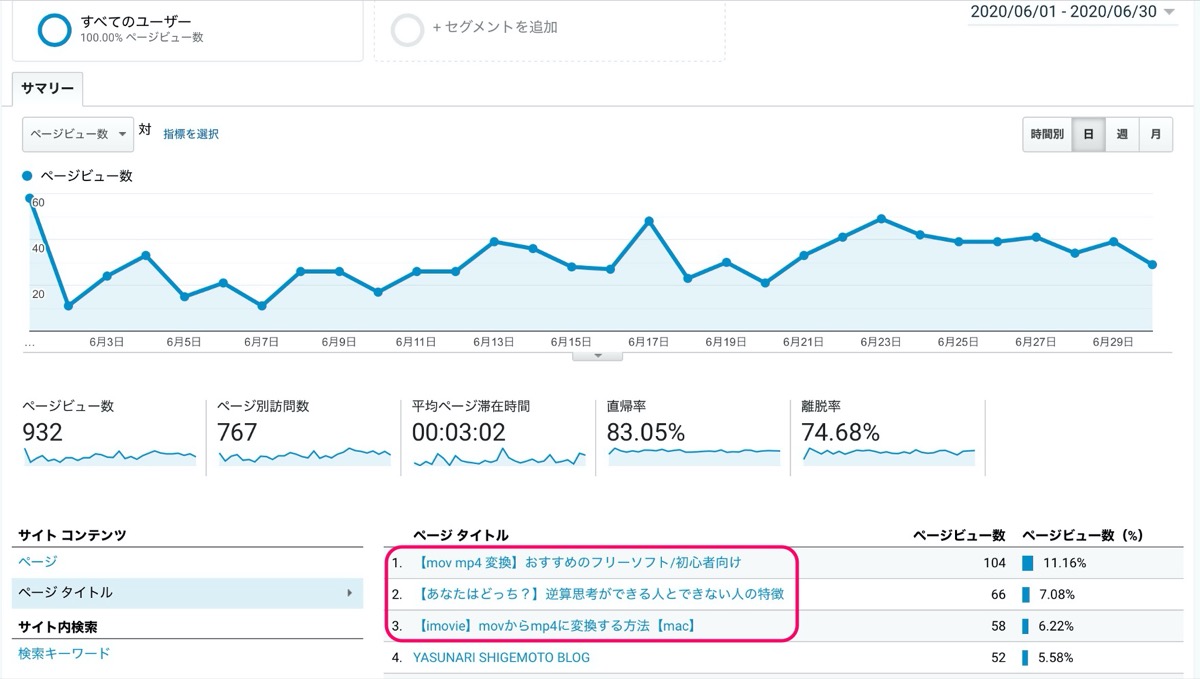Click the 平均ページ滞在時間 sparkline
Image resolution: width=1200 pixels, height=679 pixels.
[x=499, y=456]
